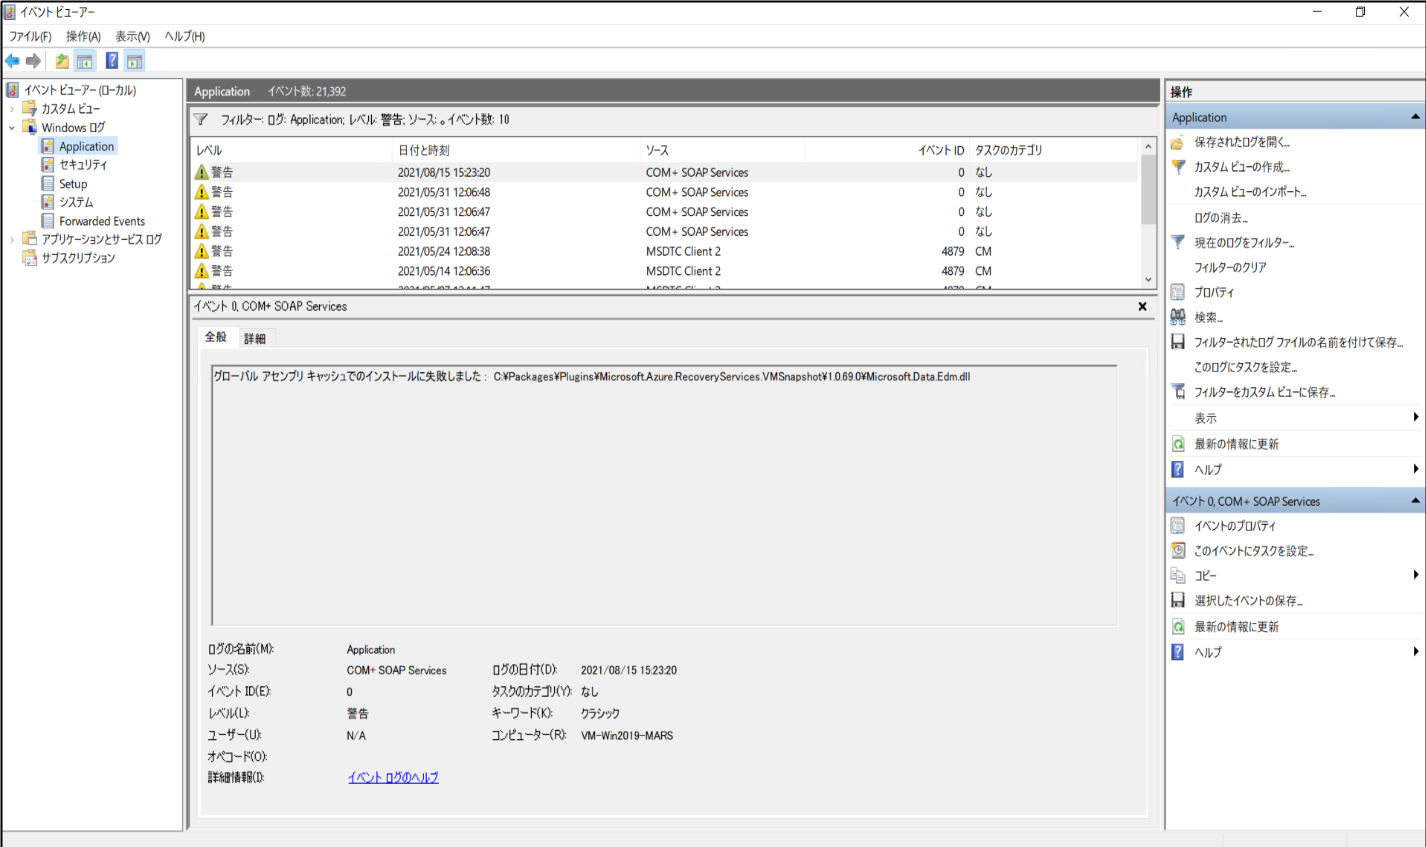
Task: Select MSDTC Client 2 event 2021/05/24 12:08:38
Action: 665,251
